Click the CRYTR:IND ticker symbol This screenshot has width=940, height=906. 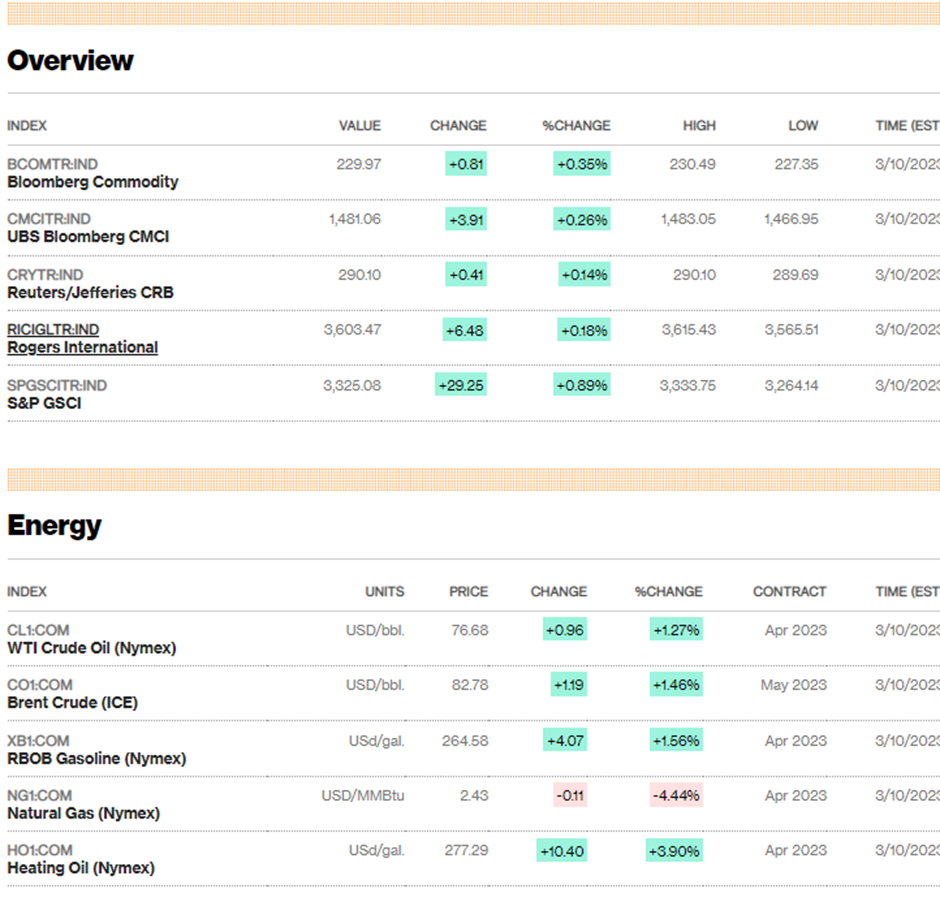click(45, 275)
